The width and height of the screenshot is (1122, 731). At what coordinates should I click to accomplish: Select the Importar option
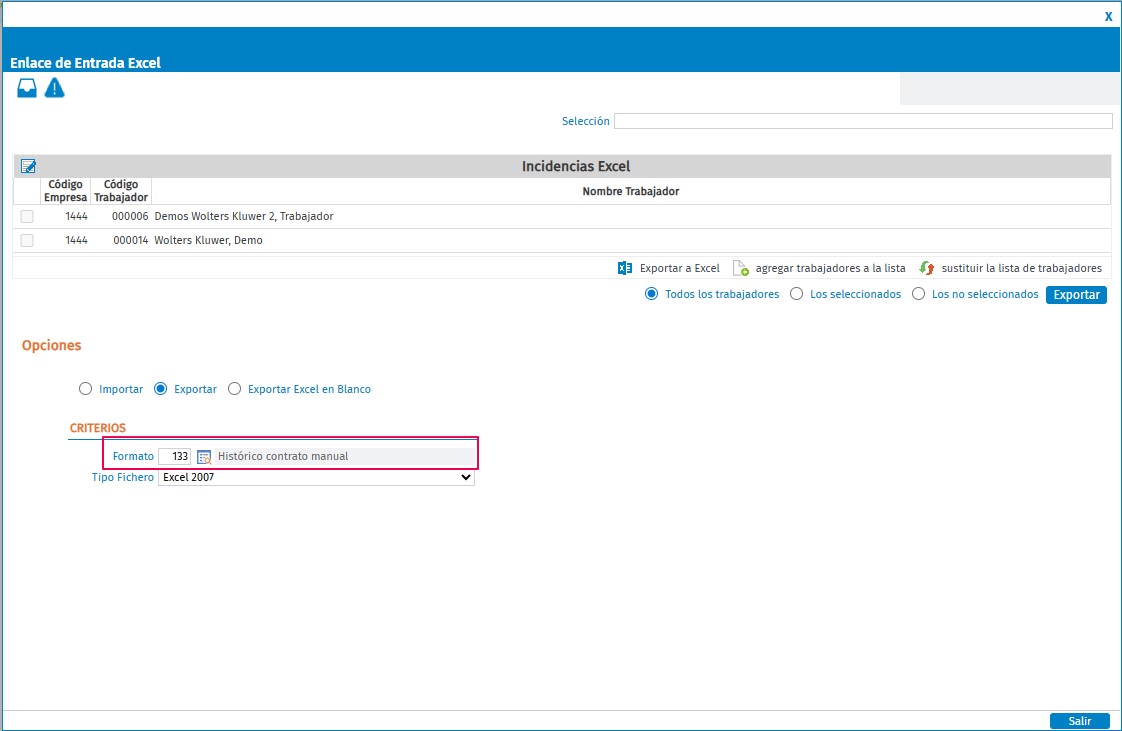[86, 389]
